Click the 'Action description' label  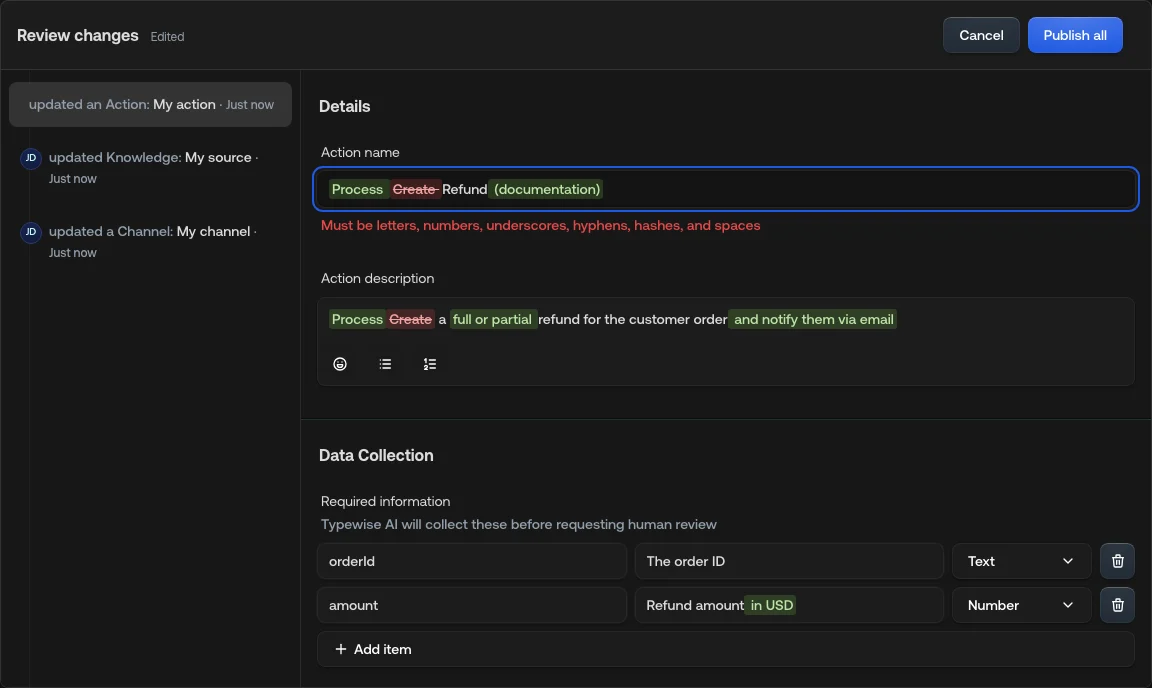[x=378, y=279]
